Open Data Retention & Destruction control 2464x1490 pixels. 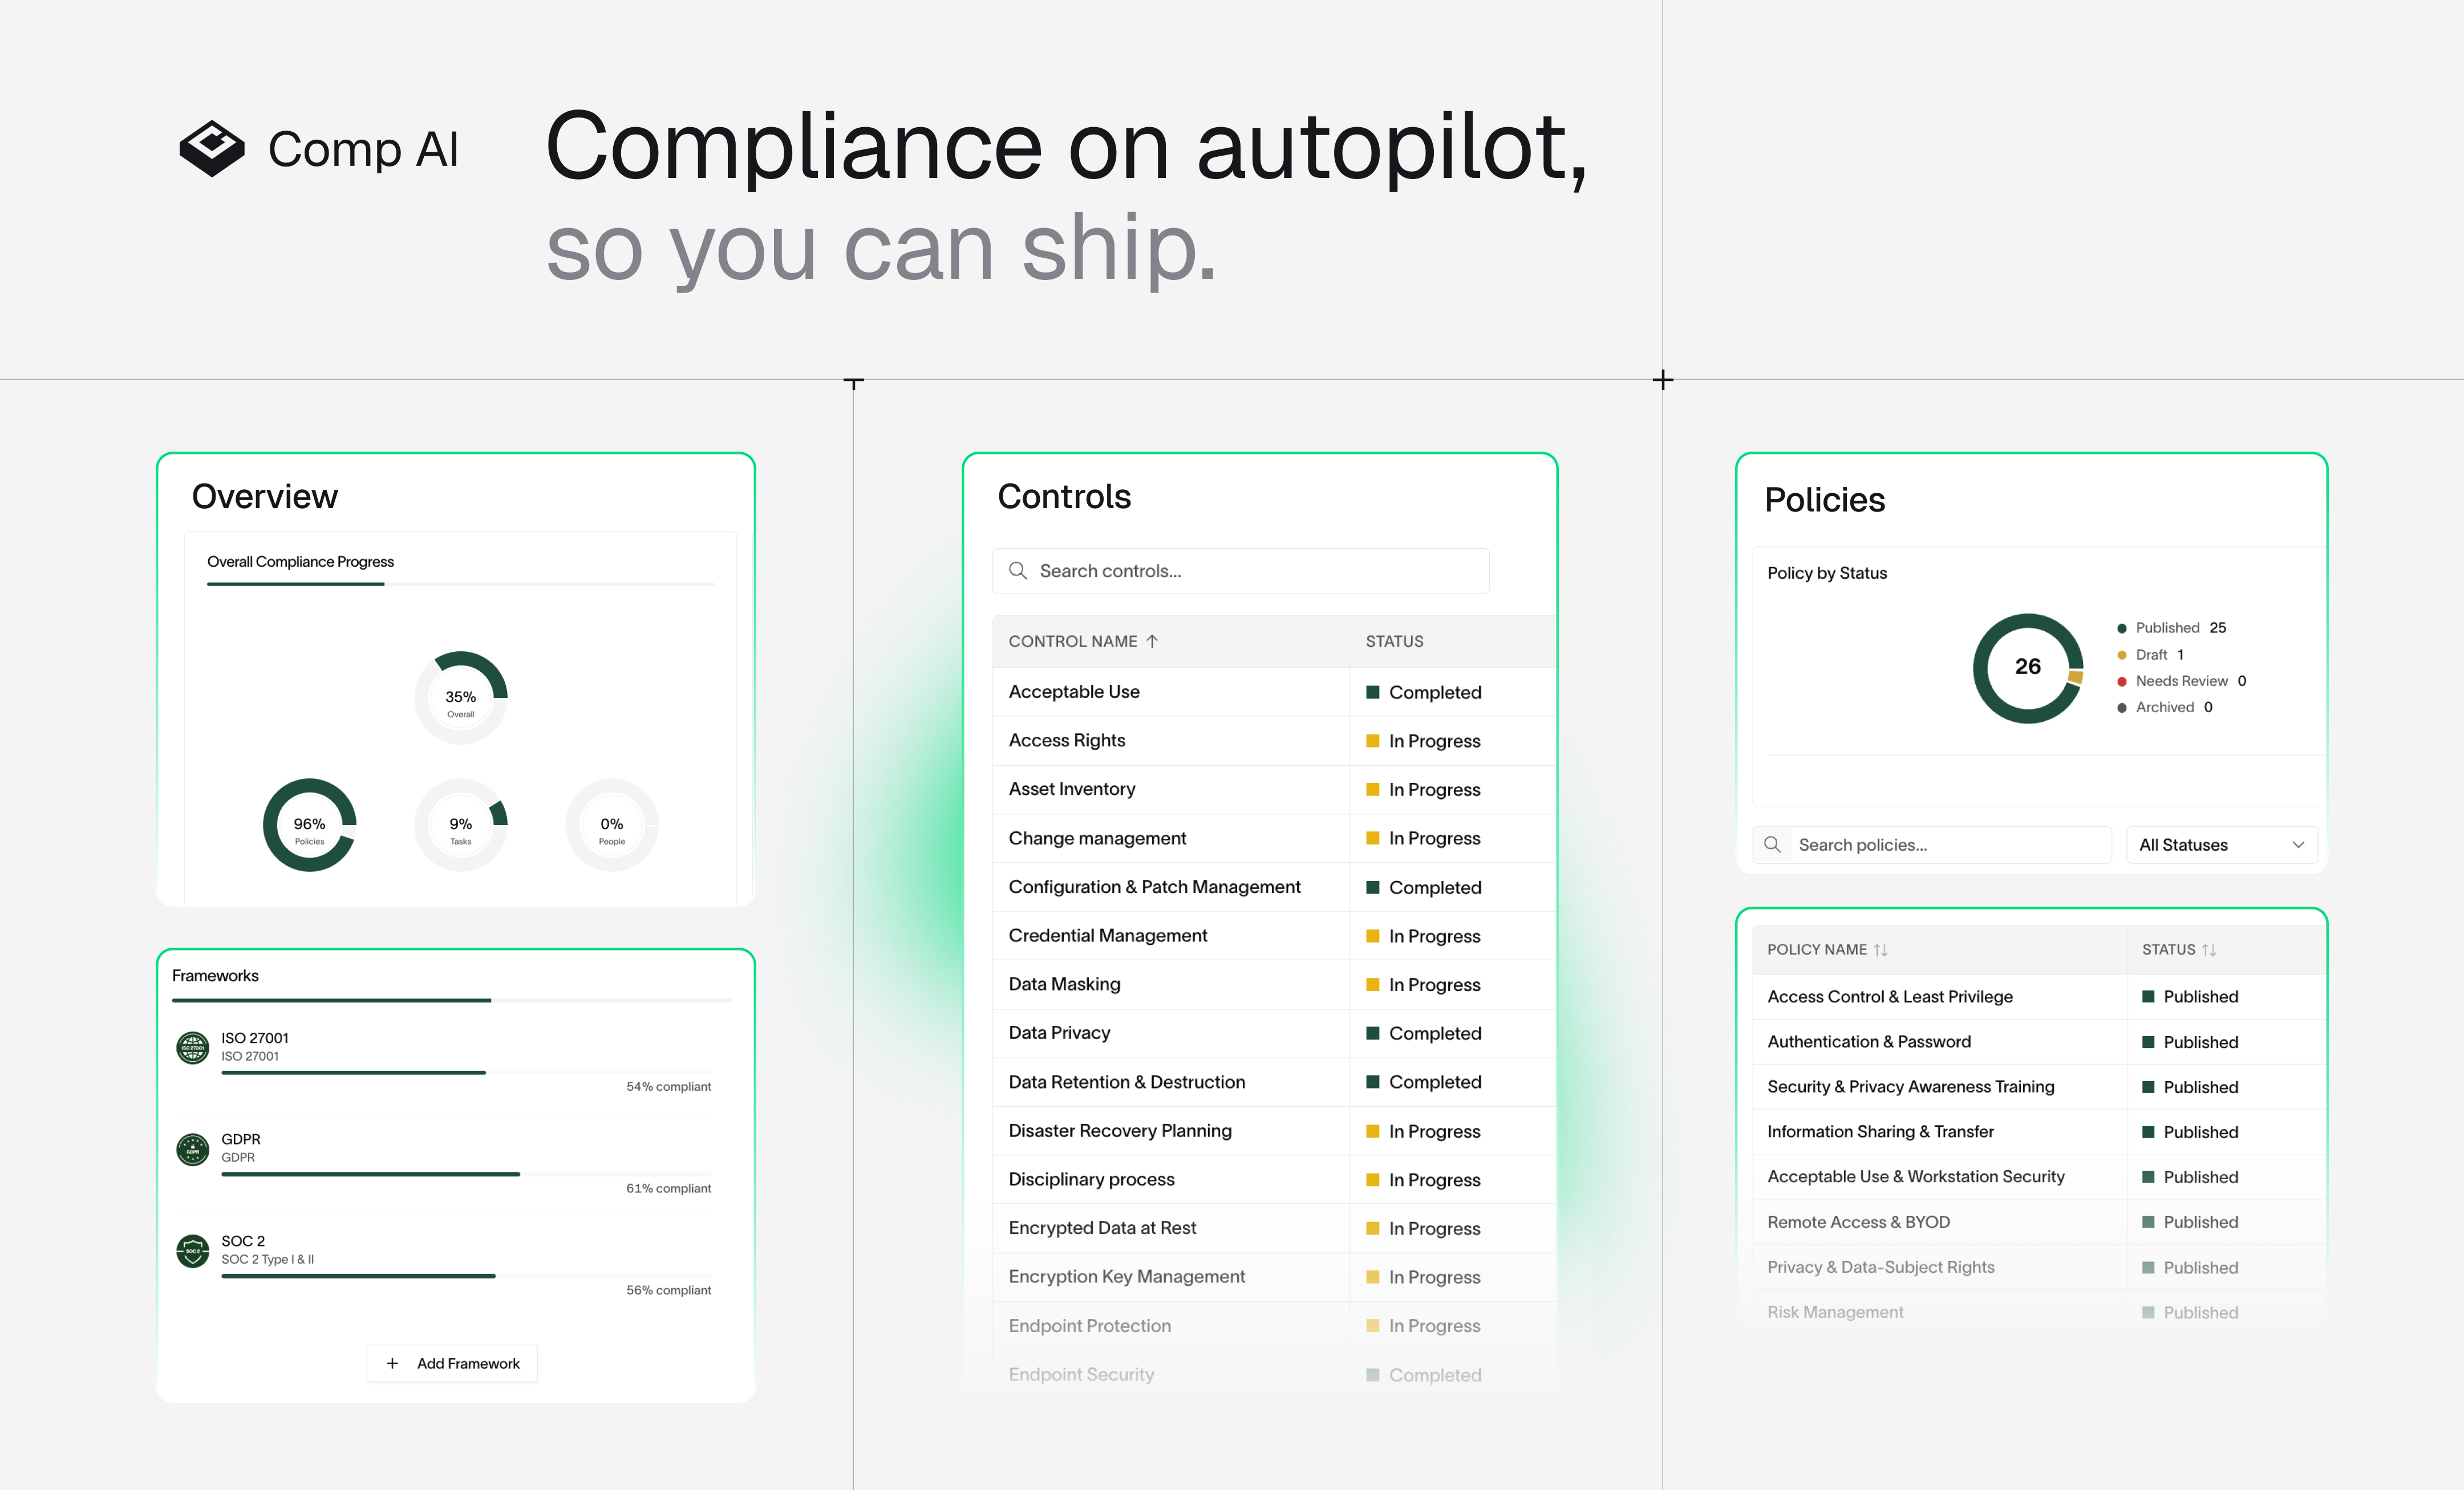coord(1127,1082)
